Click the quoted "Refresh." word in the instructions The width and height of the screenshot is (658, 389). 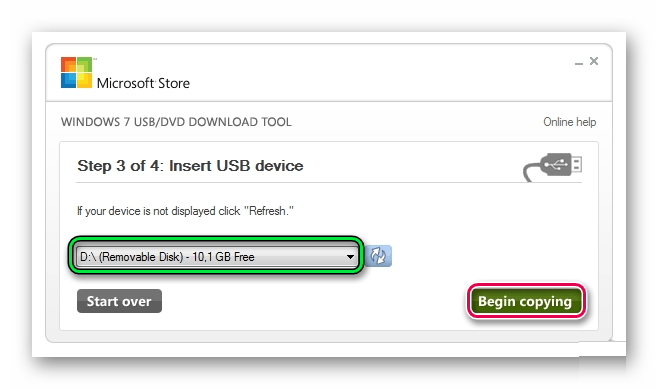269,211
